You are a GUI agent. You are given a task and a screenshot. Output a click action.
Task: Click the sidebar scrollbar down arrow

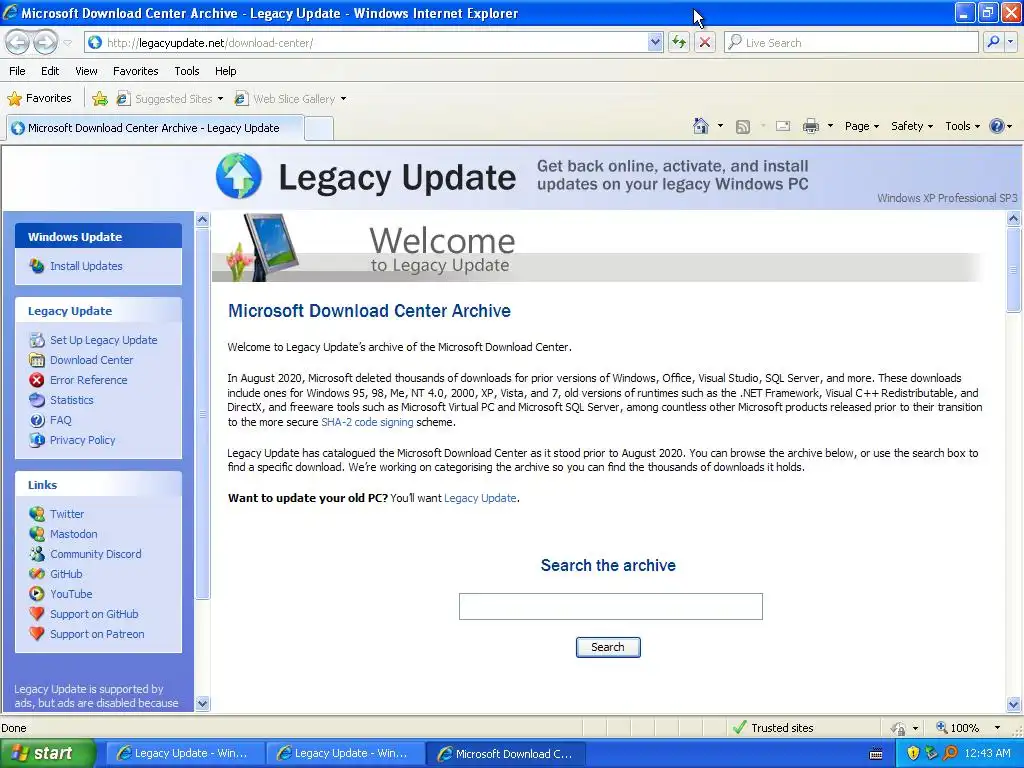[x=202, y=703]
